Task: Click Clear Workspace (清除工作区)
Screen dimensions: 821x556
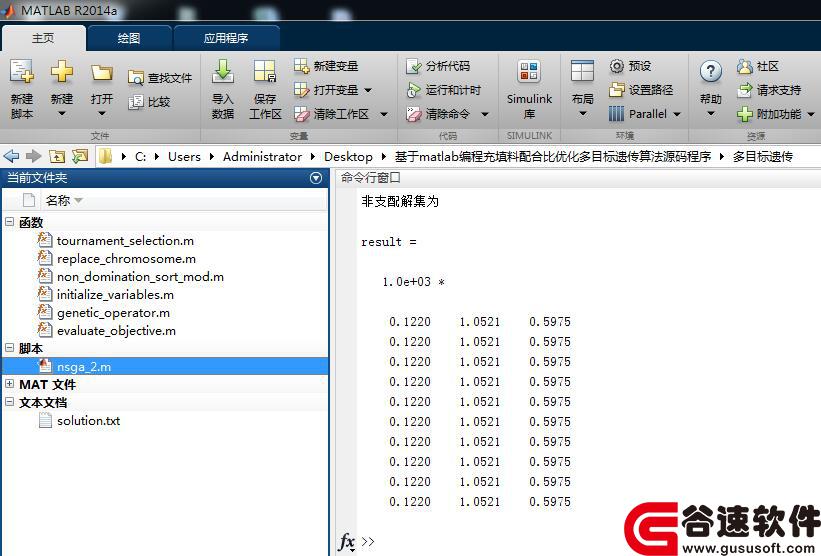Action: click(331, 114)
